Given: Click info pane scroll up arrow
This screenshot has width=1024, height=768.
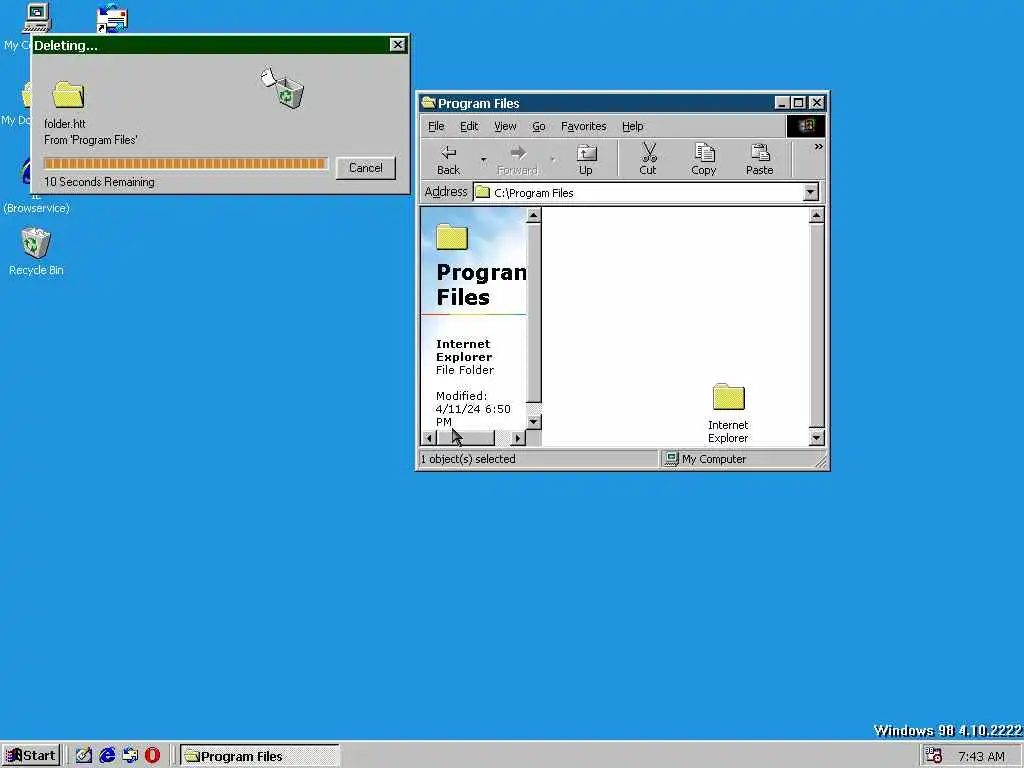Looking at the screenshot, I should point(534,216).
